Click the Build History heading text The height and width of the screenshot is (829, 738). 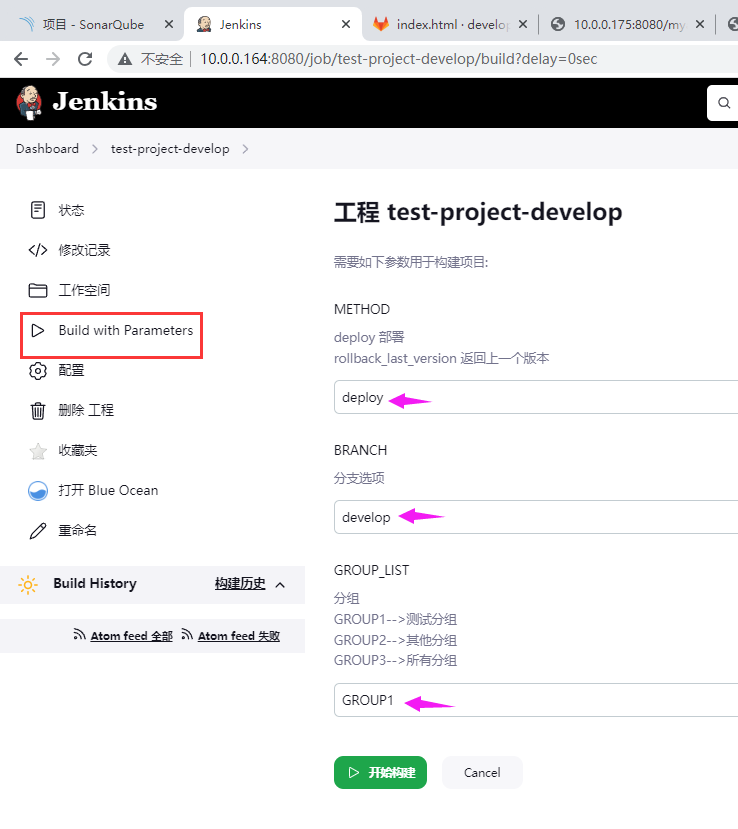[x=95, y=583]
